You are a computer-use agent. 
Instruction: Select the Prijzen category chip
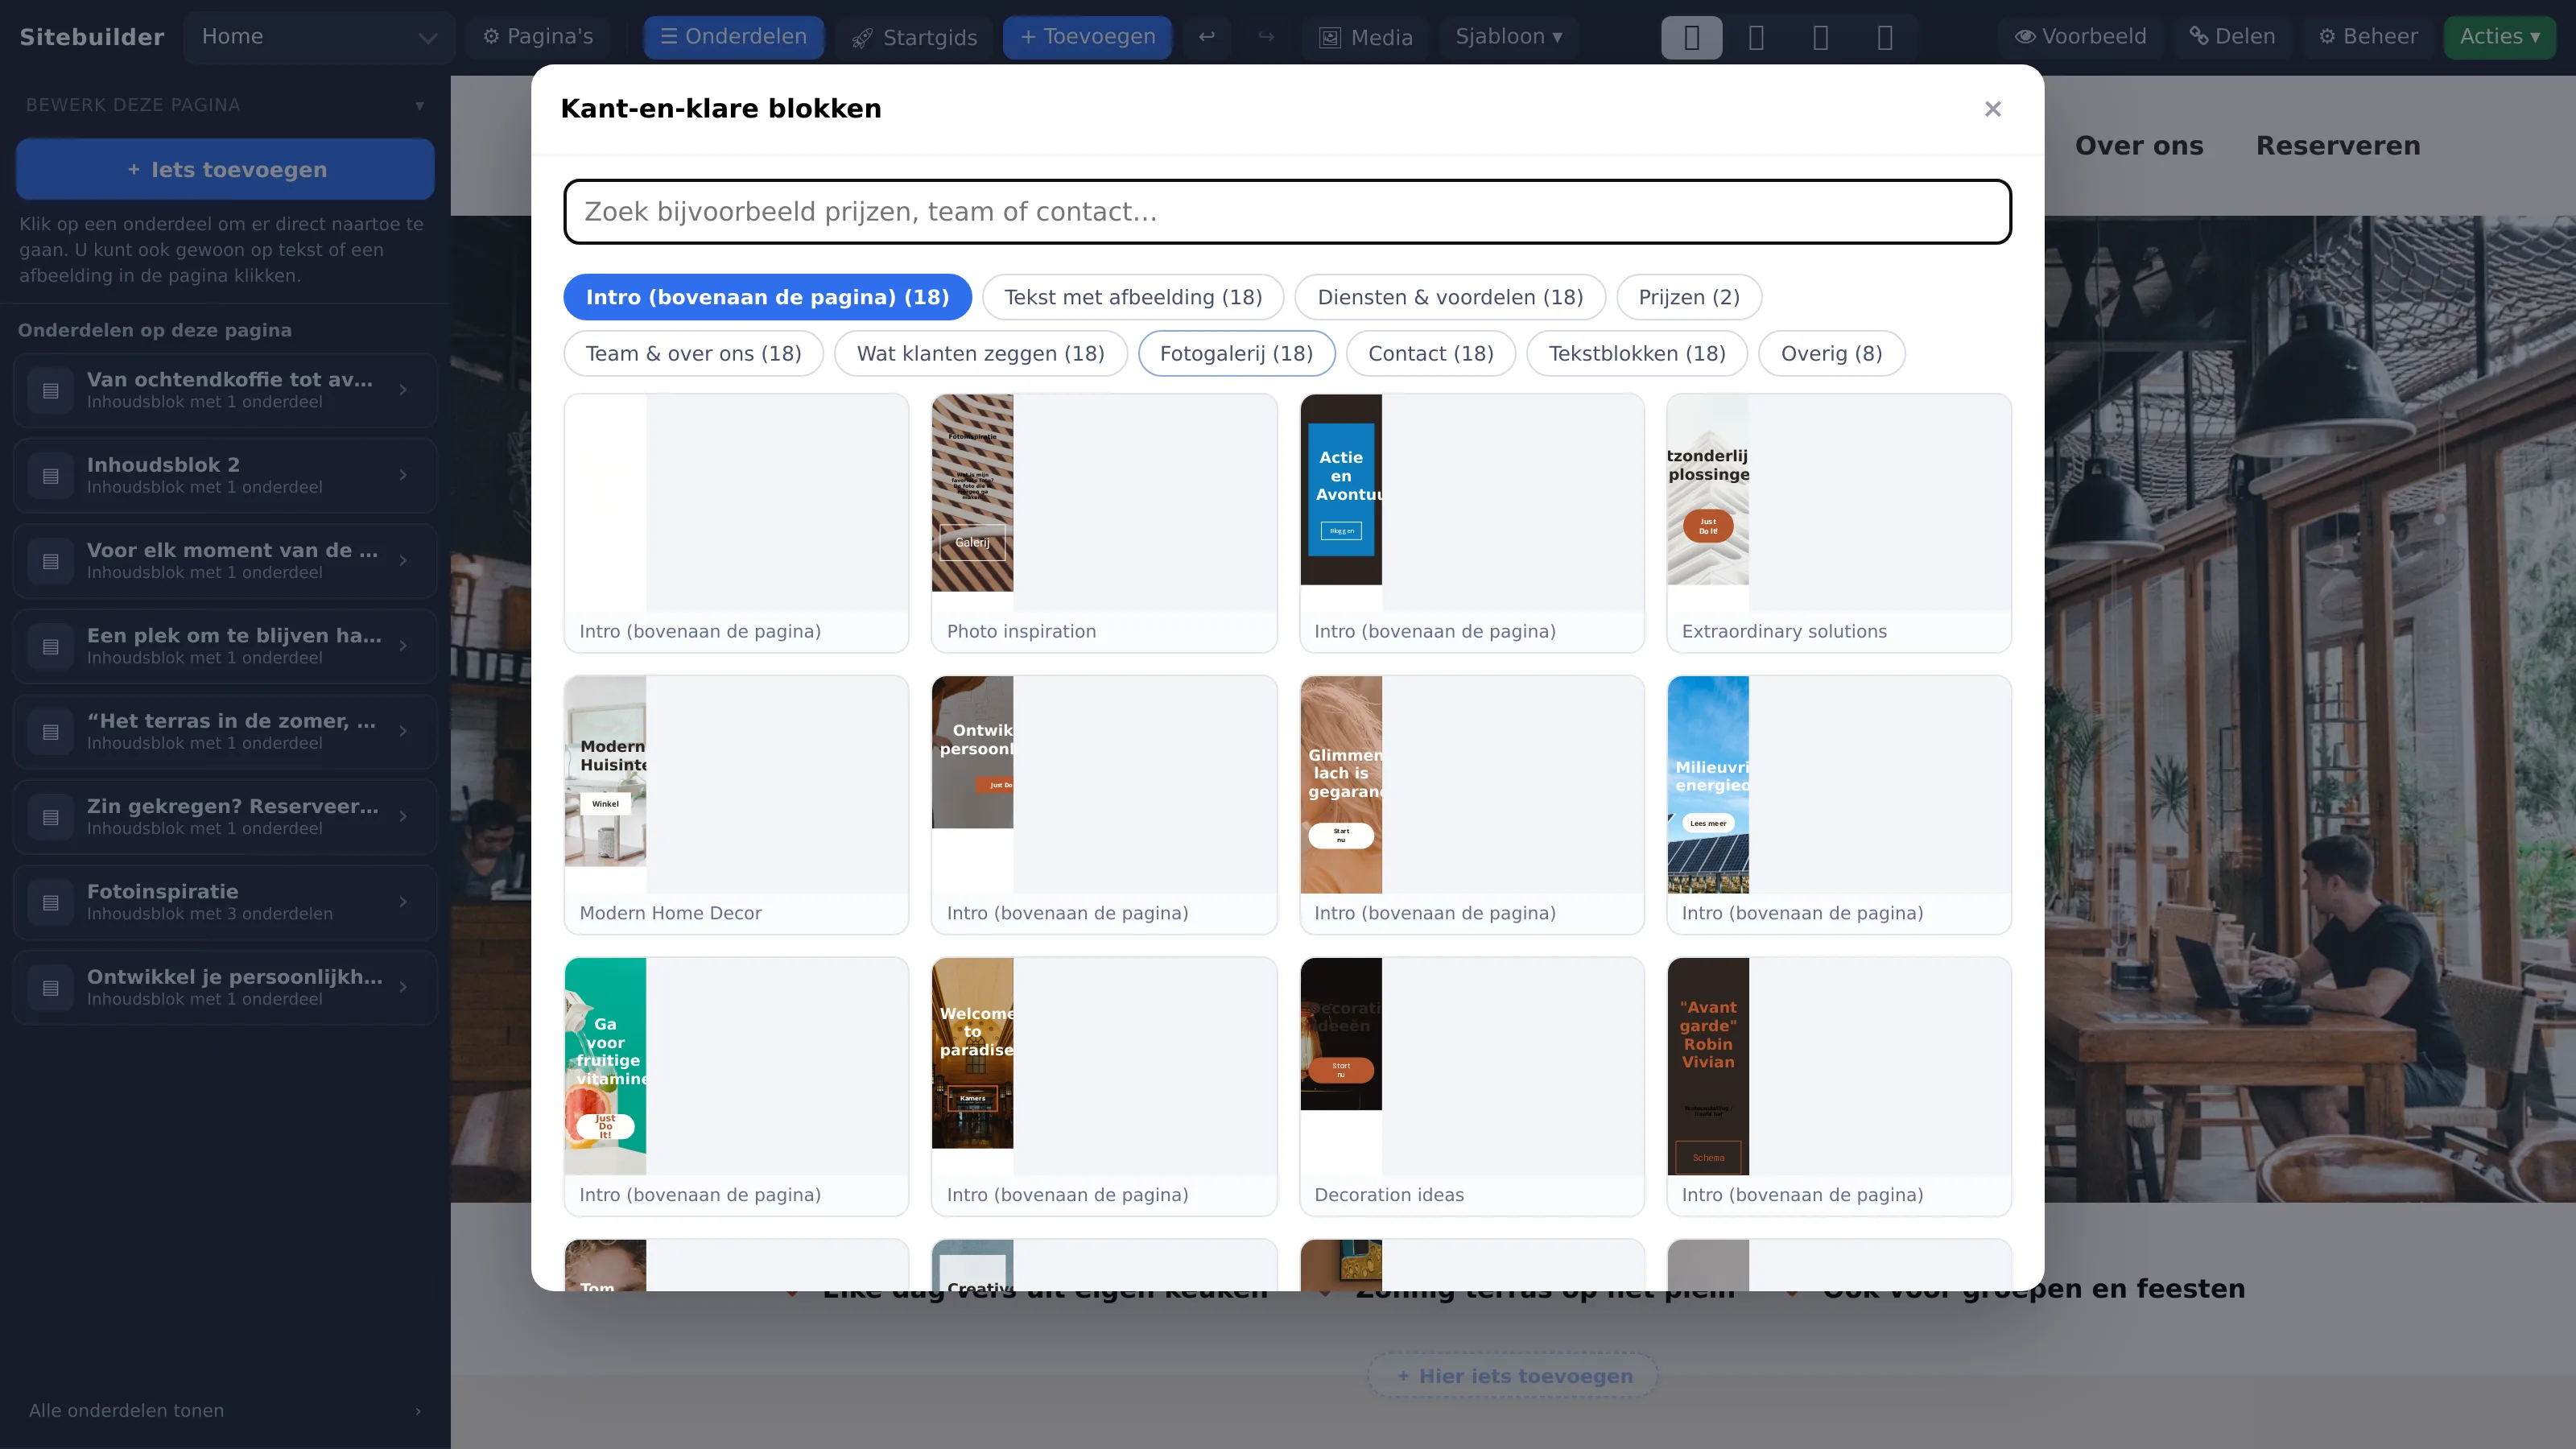pyautogui.click(x=1689, y=297)
